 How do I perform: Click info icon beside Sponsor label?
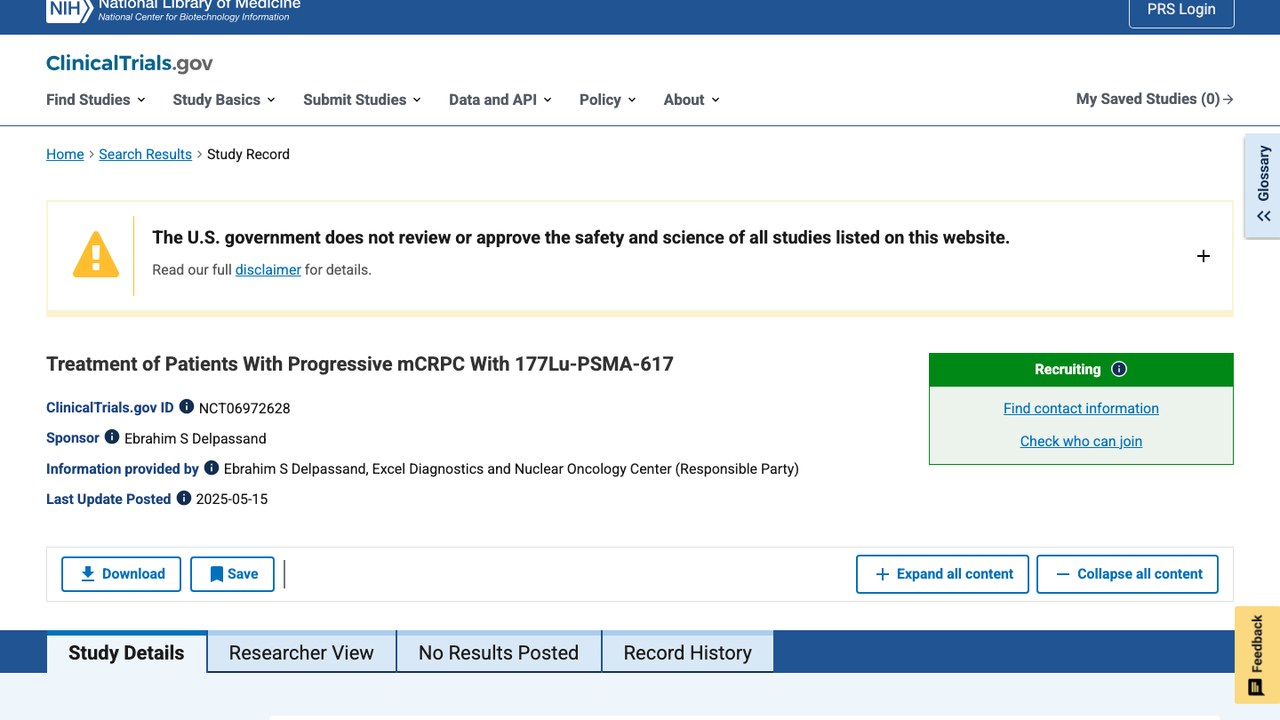(x=112, y=437)
